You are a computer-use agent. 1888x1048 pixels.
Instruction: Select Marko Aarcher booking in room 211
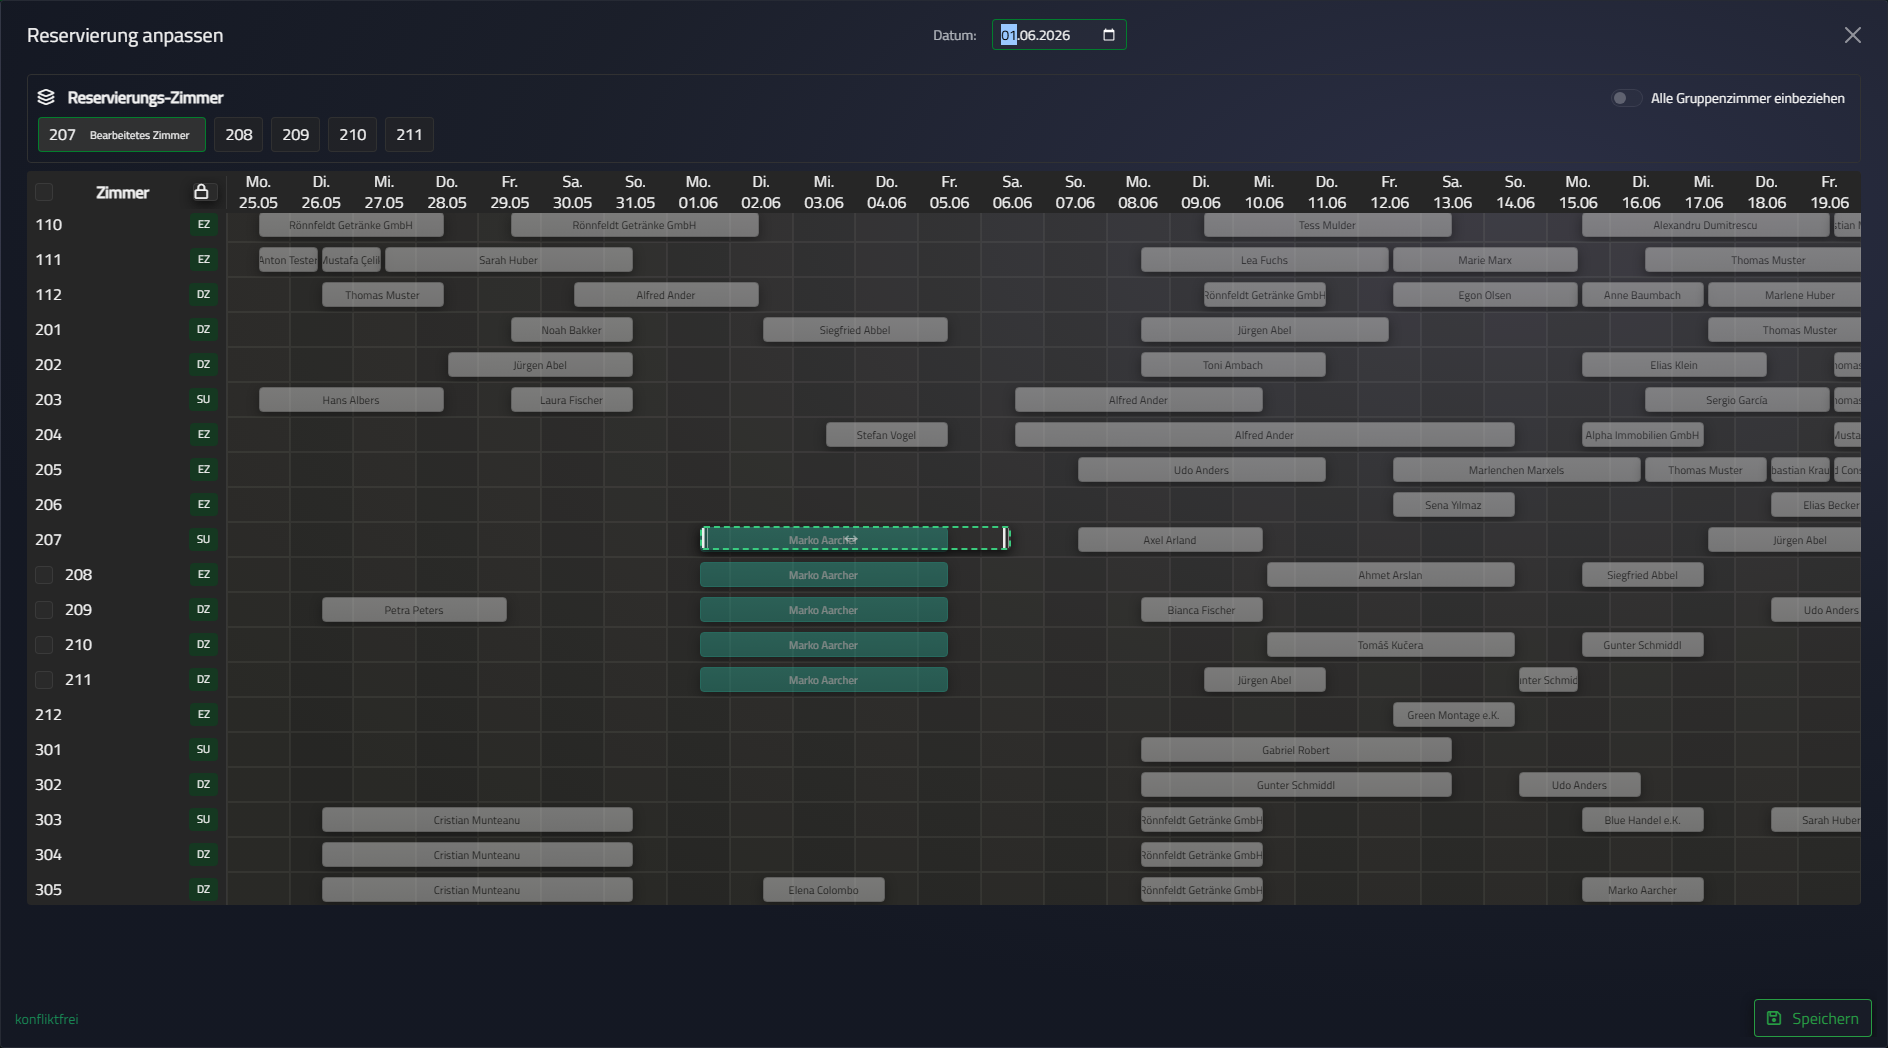823,680
